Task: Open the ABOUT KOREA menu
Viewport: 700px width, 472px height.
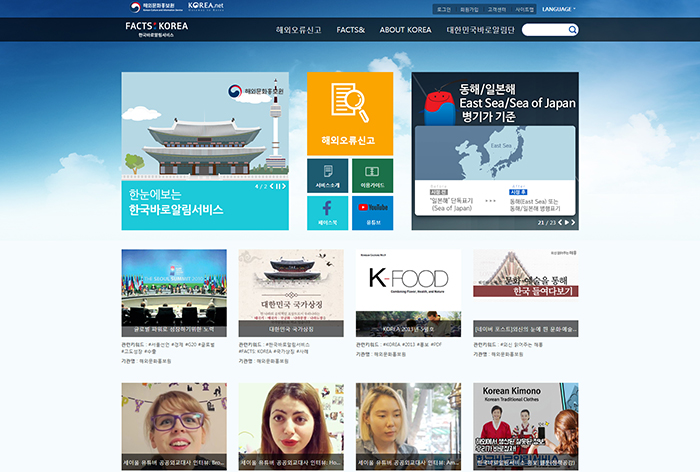Action: (405, 30)
